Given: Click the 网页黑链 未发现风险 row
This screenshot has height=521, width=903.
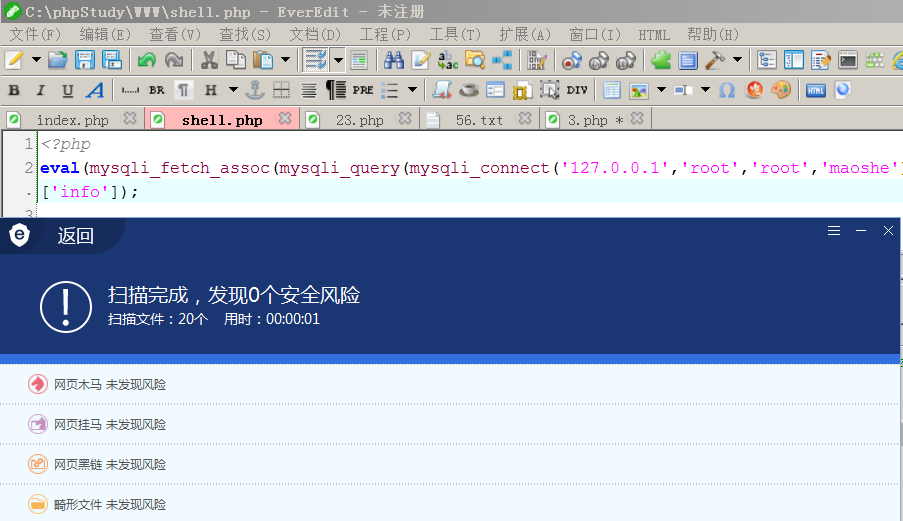Looking at the screenshot, I should pyautogui.click(x=450, y=464).
